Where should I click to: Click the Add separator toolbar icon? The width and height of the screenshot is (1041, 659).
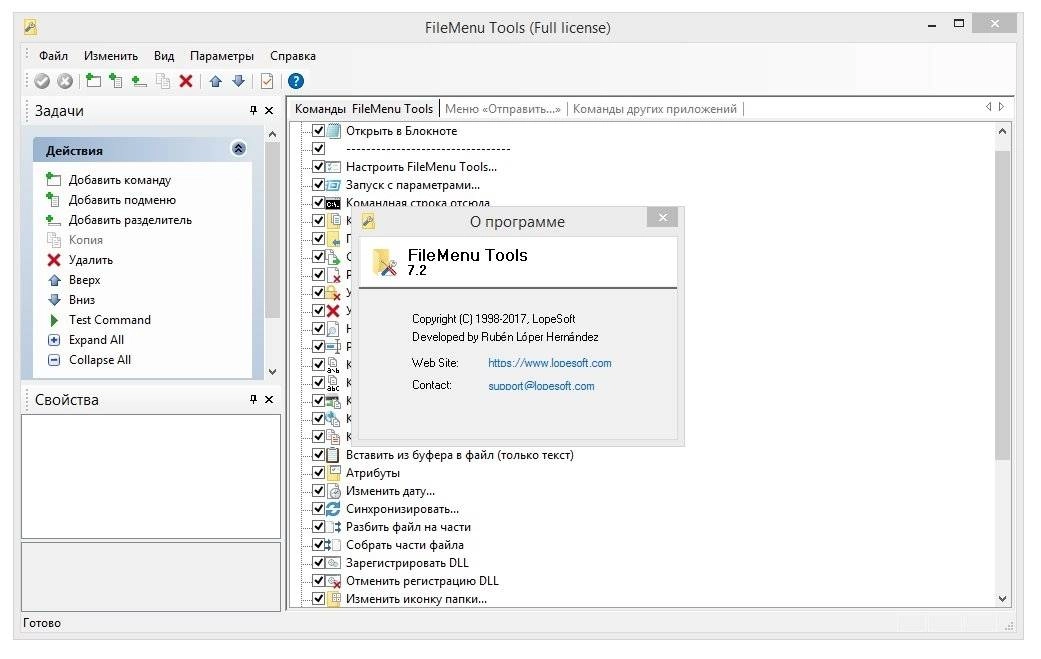point(139,81)
